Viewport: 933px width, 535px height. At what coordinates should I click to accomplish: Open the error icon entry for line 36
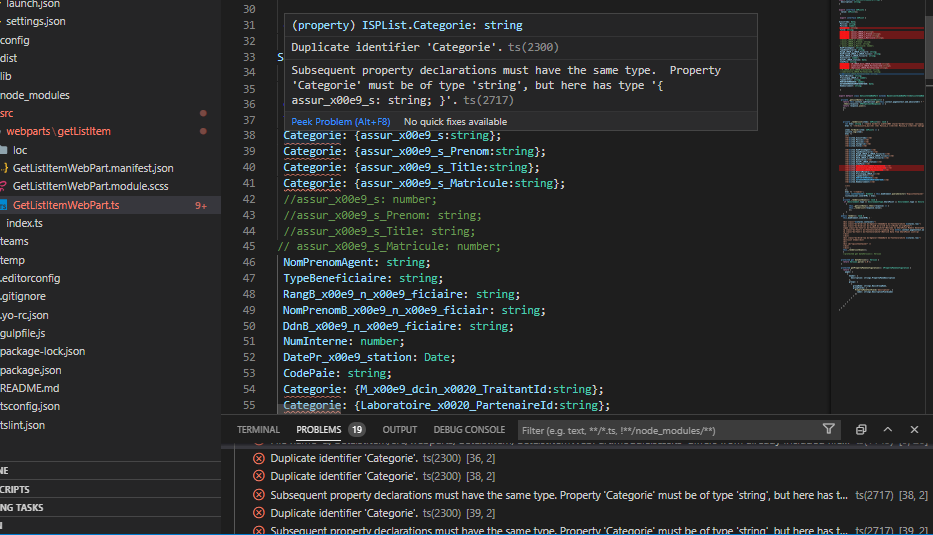(x=259, y=458)
